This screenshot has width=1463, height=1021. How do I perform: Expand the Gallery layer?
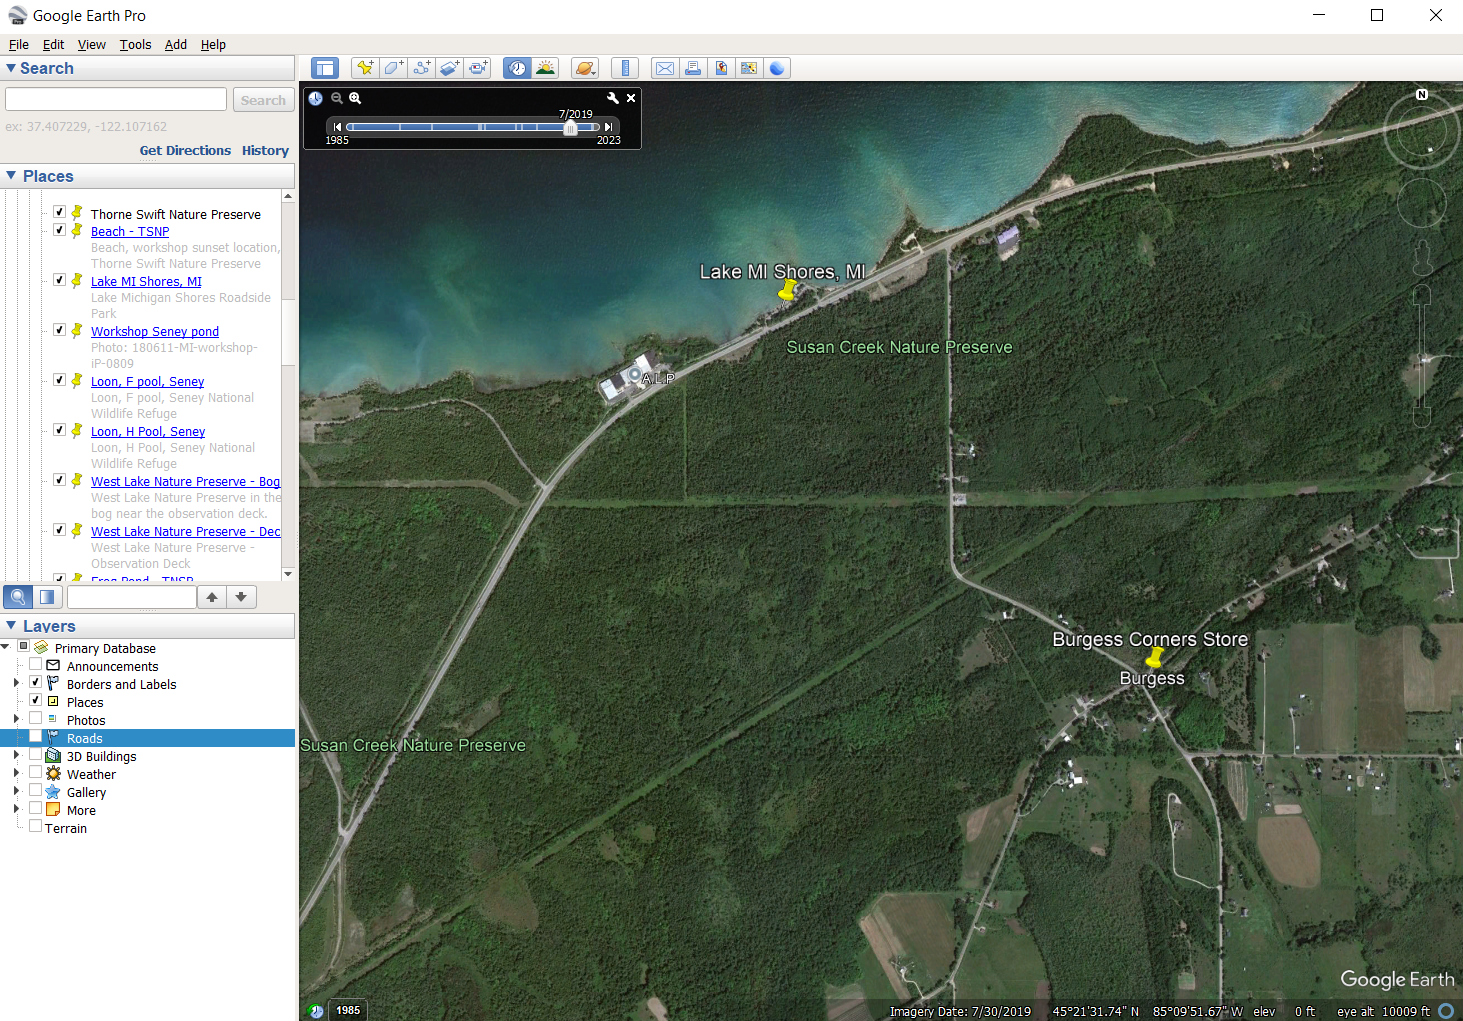pos(16,791)
